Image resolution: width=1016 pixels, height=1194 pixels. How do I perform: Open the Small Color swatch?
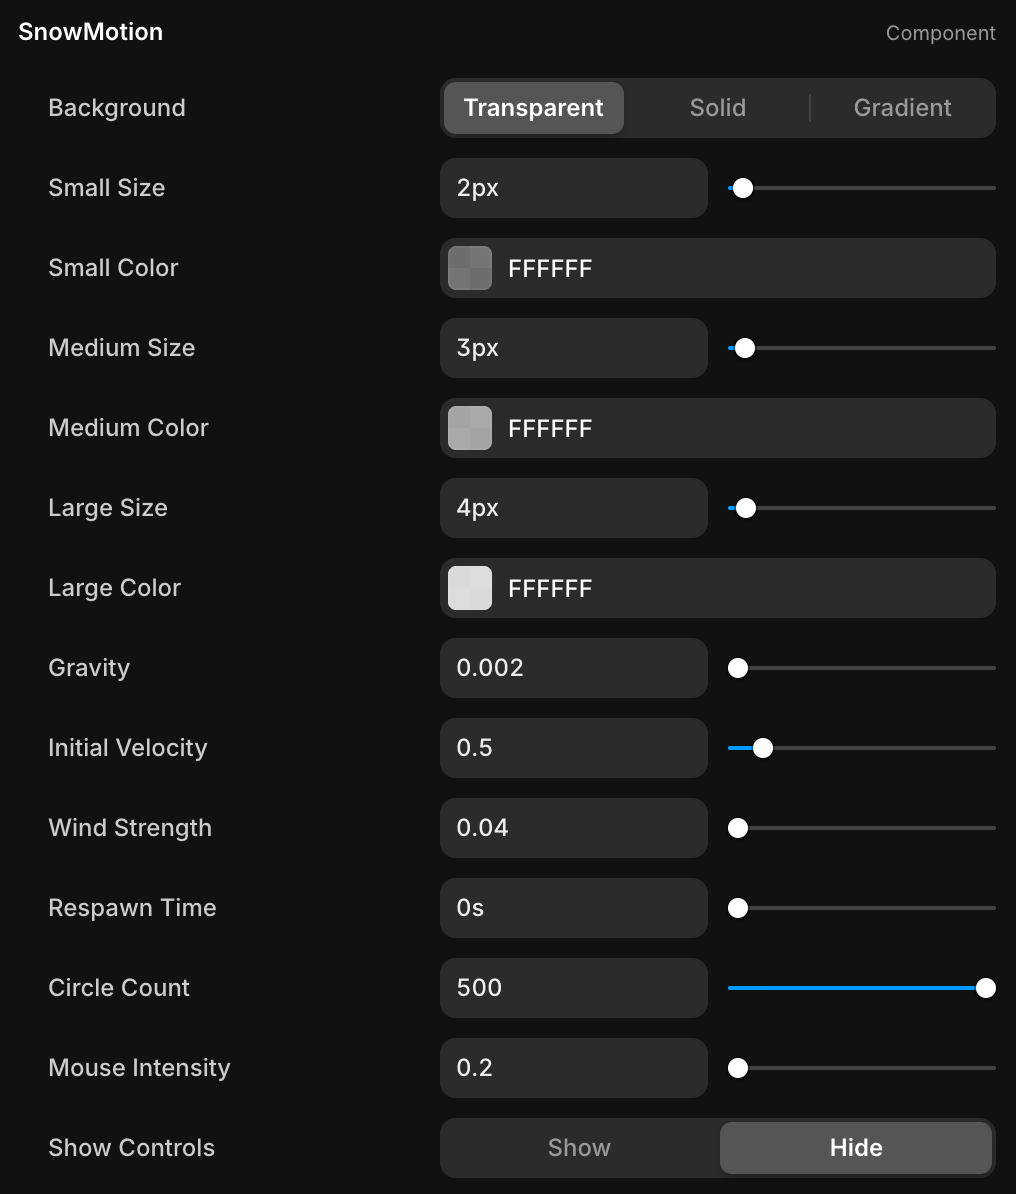[x=470, y=268]
